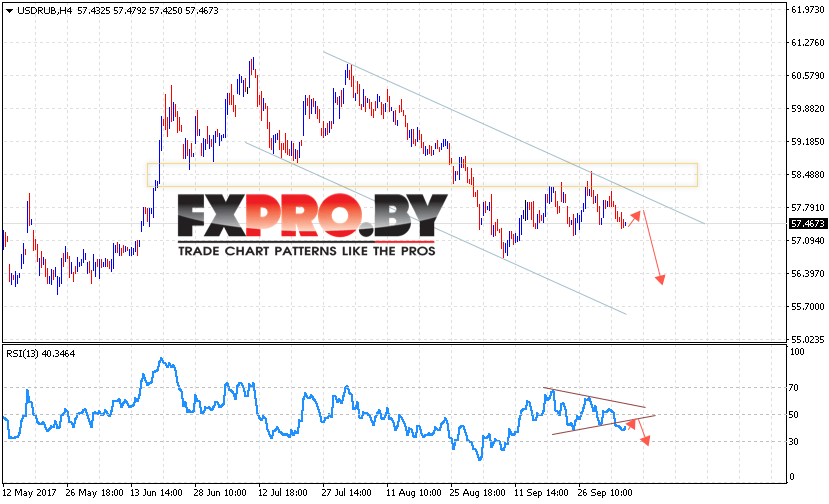The height and width of the screenshot is (504, 829).
Task: Select the upper RSI triangle trendline
Action: coord(594,398)
